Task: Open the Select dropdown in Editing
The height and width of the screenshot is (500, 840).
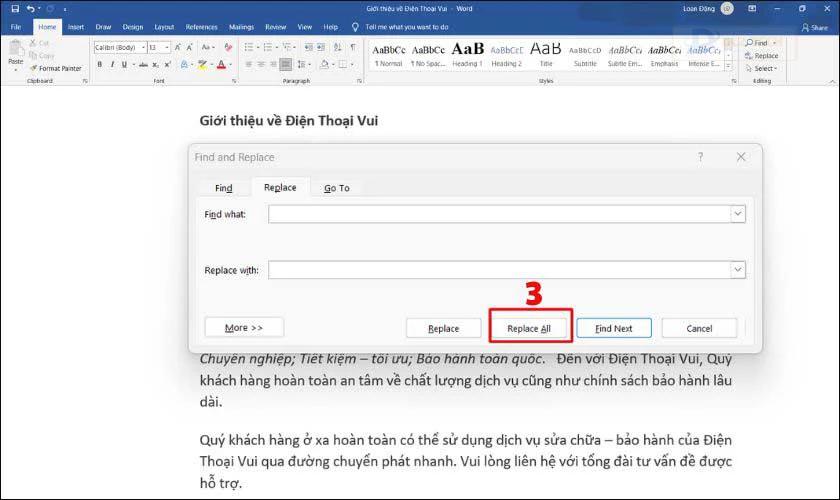Action: pyautogui.click(x=761, y=69)
